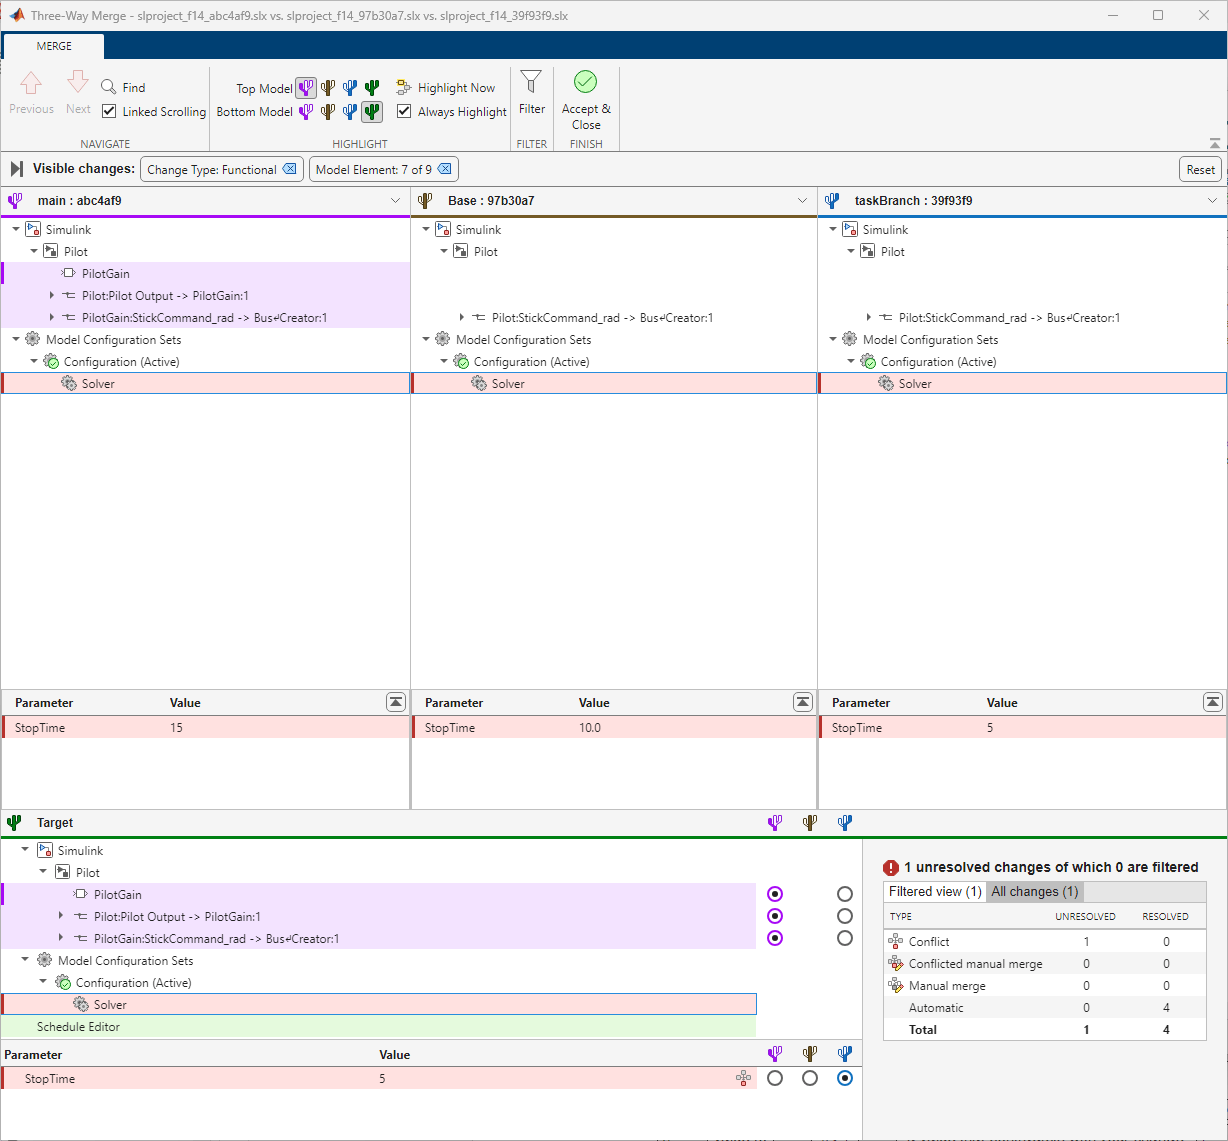Image resolution: width=1228 pixels, height=1141 pixels.
Task: Click the Find magnifier icon
Action: click(x=109, y=88)
